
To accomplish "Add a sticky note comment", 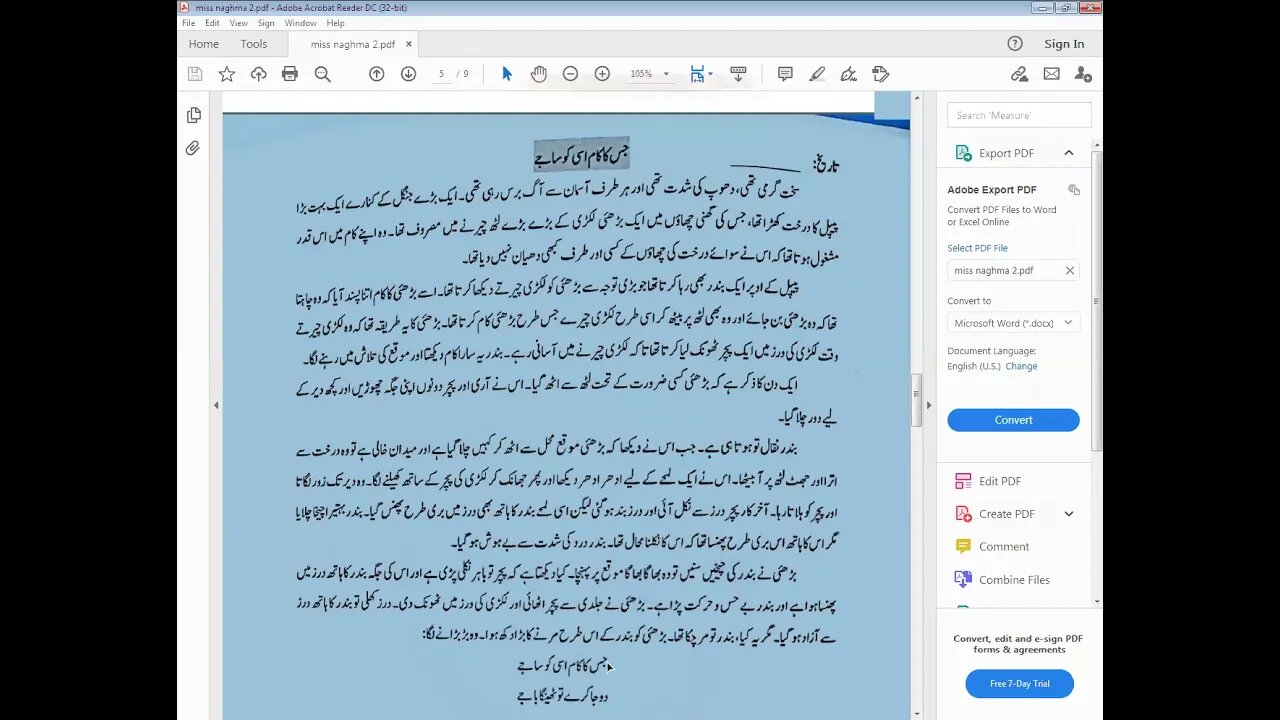I will point(785,74).
